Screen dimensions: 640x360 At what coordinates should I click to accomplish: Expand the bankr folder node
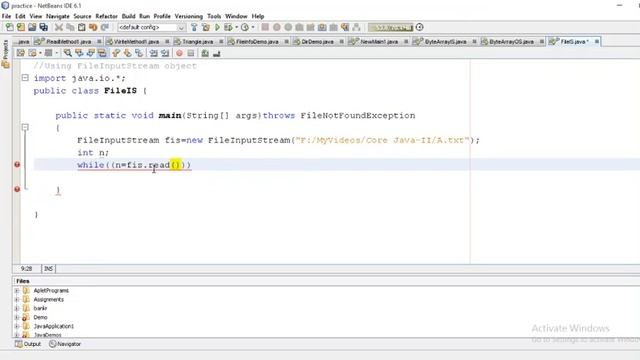(x=17, y=309)
